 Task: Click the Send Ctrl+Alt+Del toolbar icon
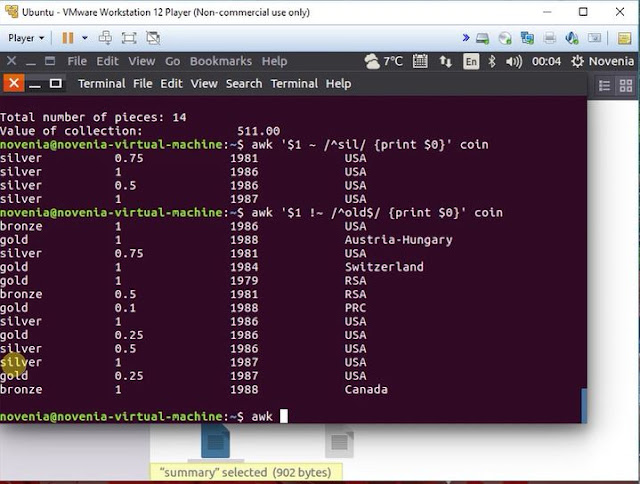[x=105, y=38]
